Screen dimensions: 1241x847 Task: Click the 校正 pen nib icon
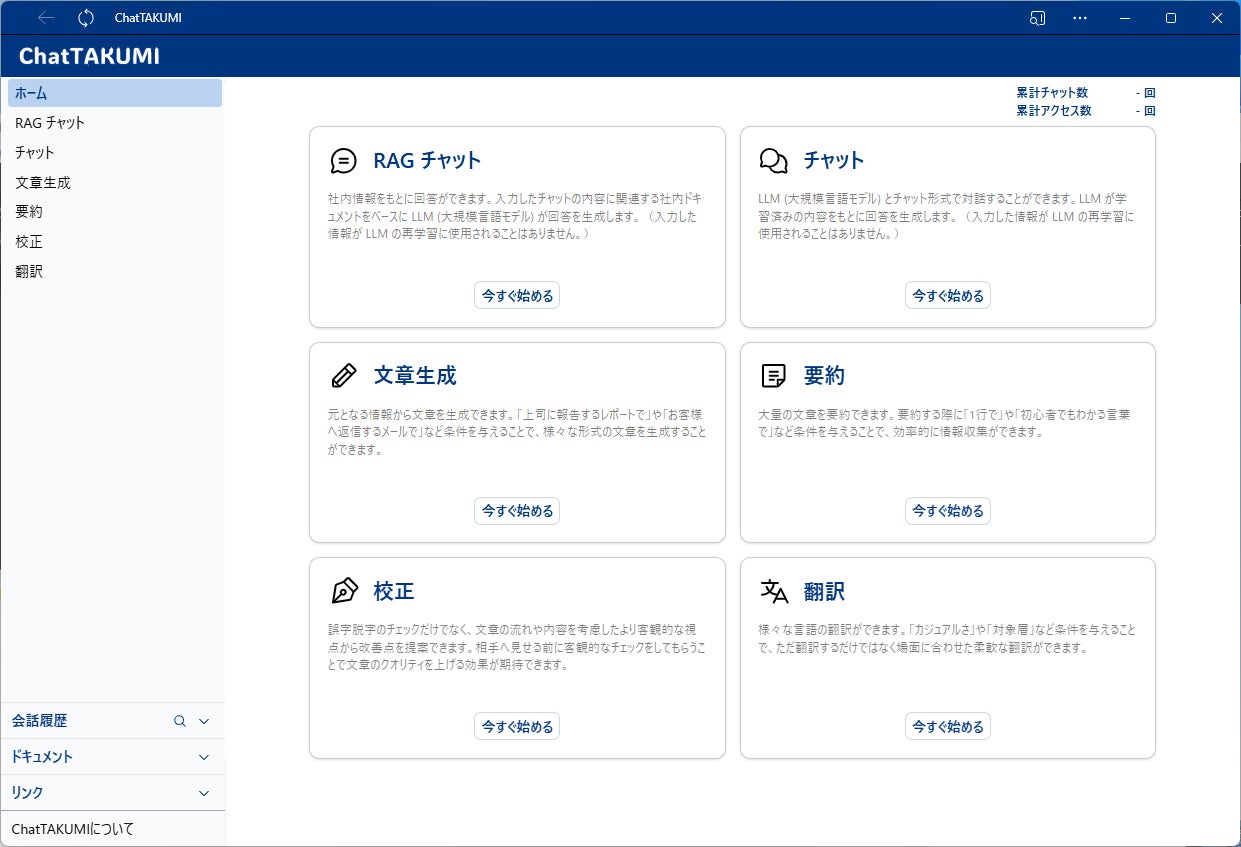[x=344, y=591]
